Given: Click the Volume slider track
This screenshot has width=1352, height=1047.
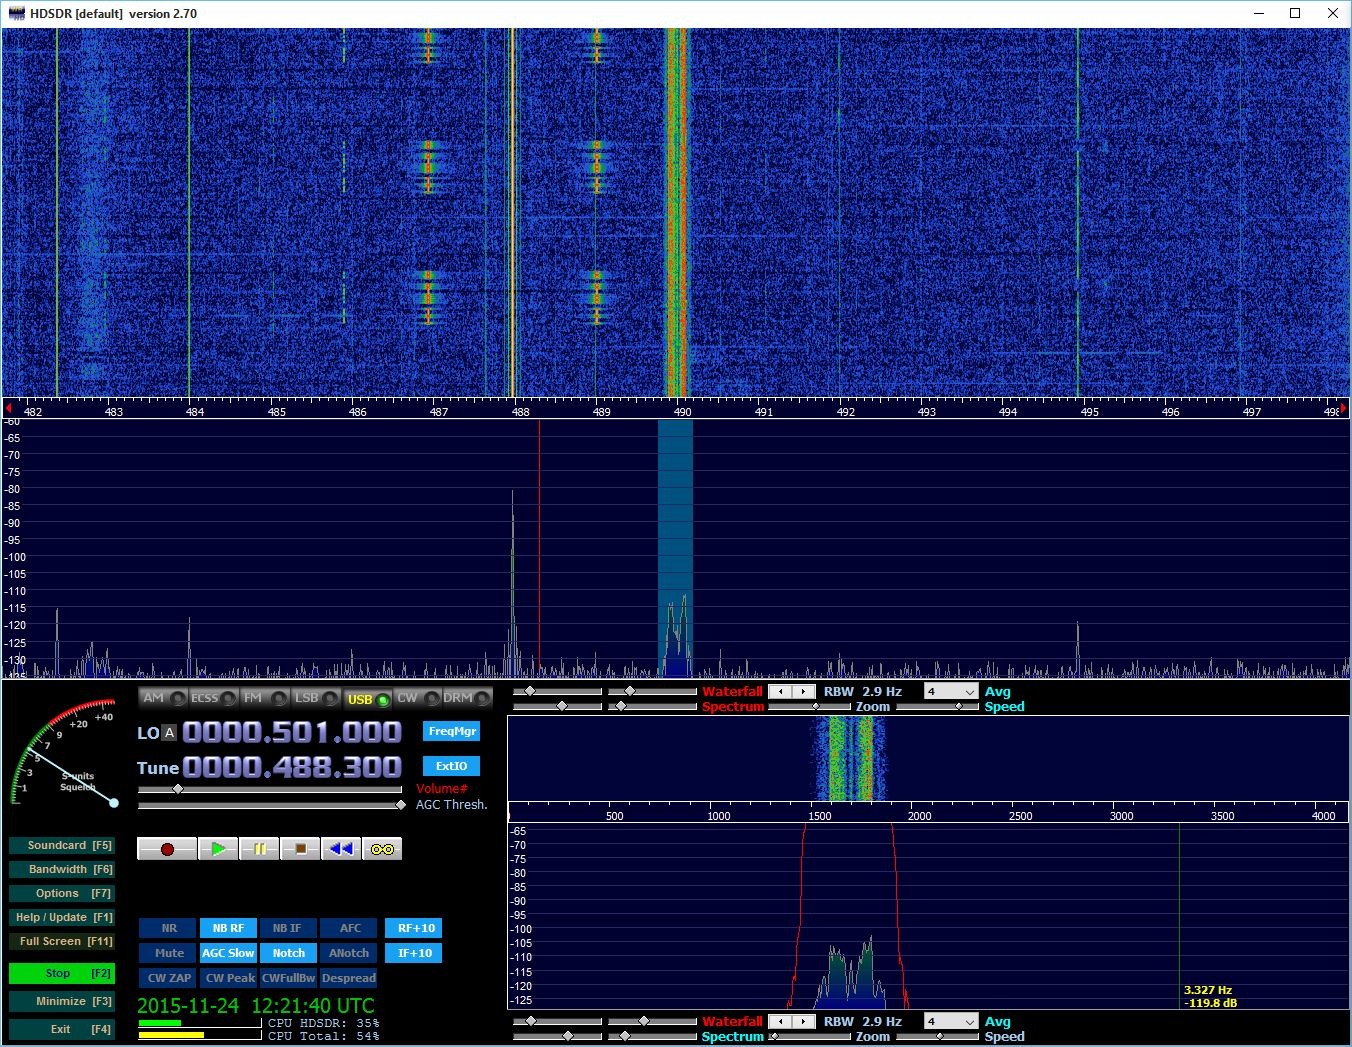Looking at the screenshot, I should pos(270,789).
